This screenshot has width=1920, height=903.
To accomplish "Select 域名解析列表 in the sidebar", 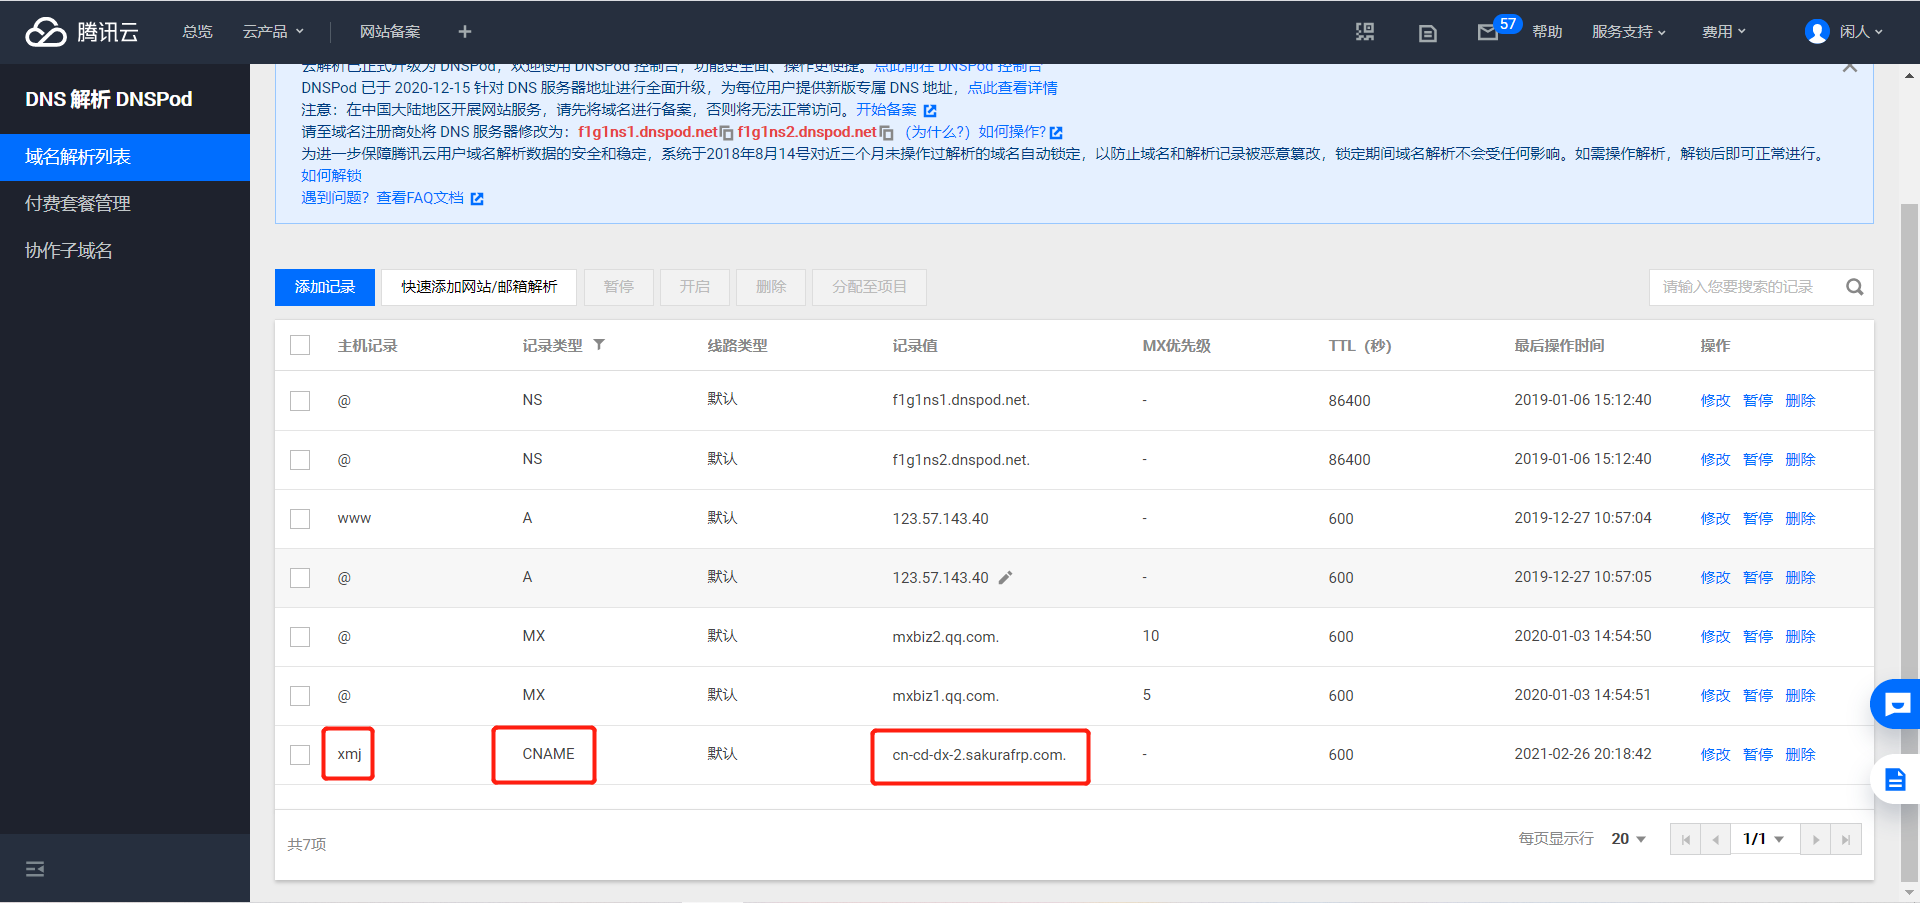I will [125, 157].
